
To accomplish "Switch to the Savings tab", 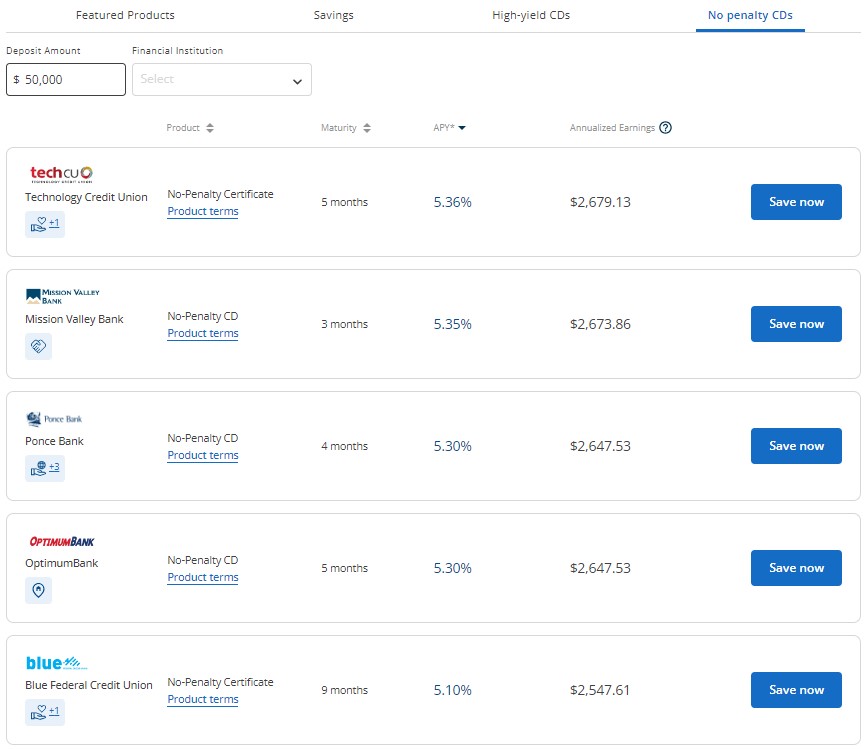I will coord(333,15).
